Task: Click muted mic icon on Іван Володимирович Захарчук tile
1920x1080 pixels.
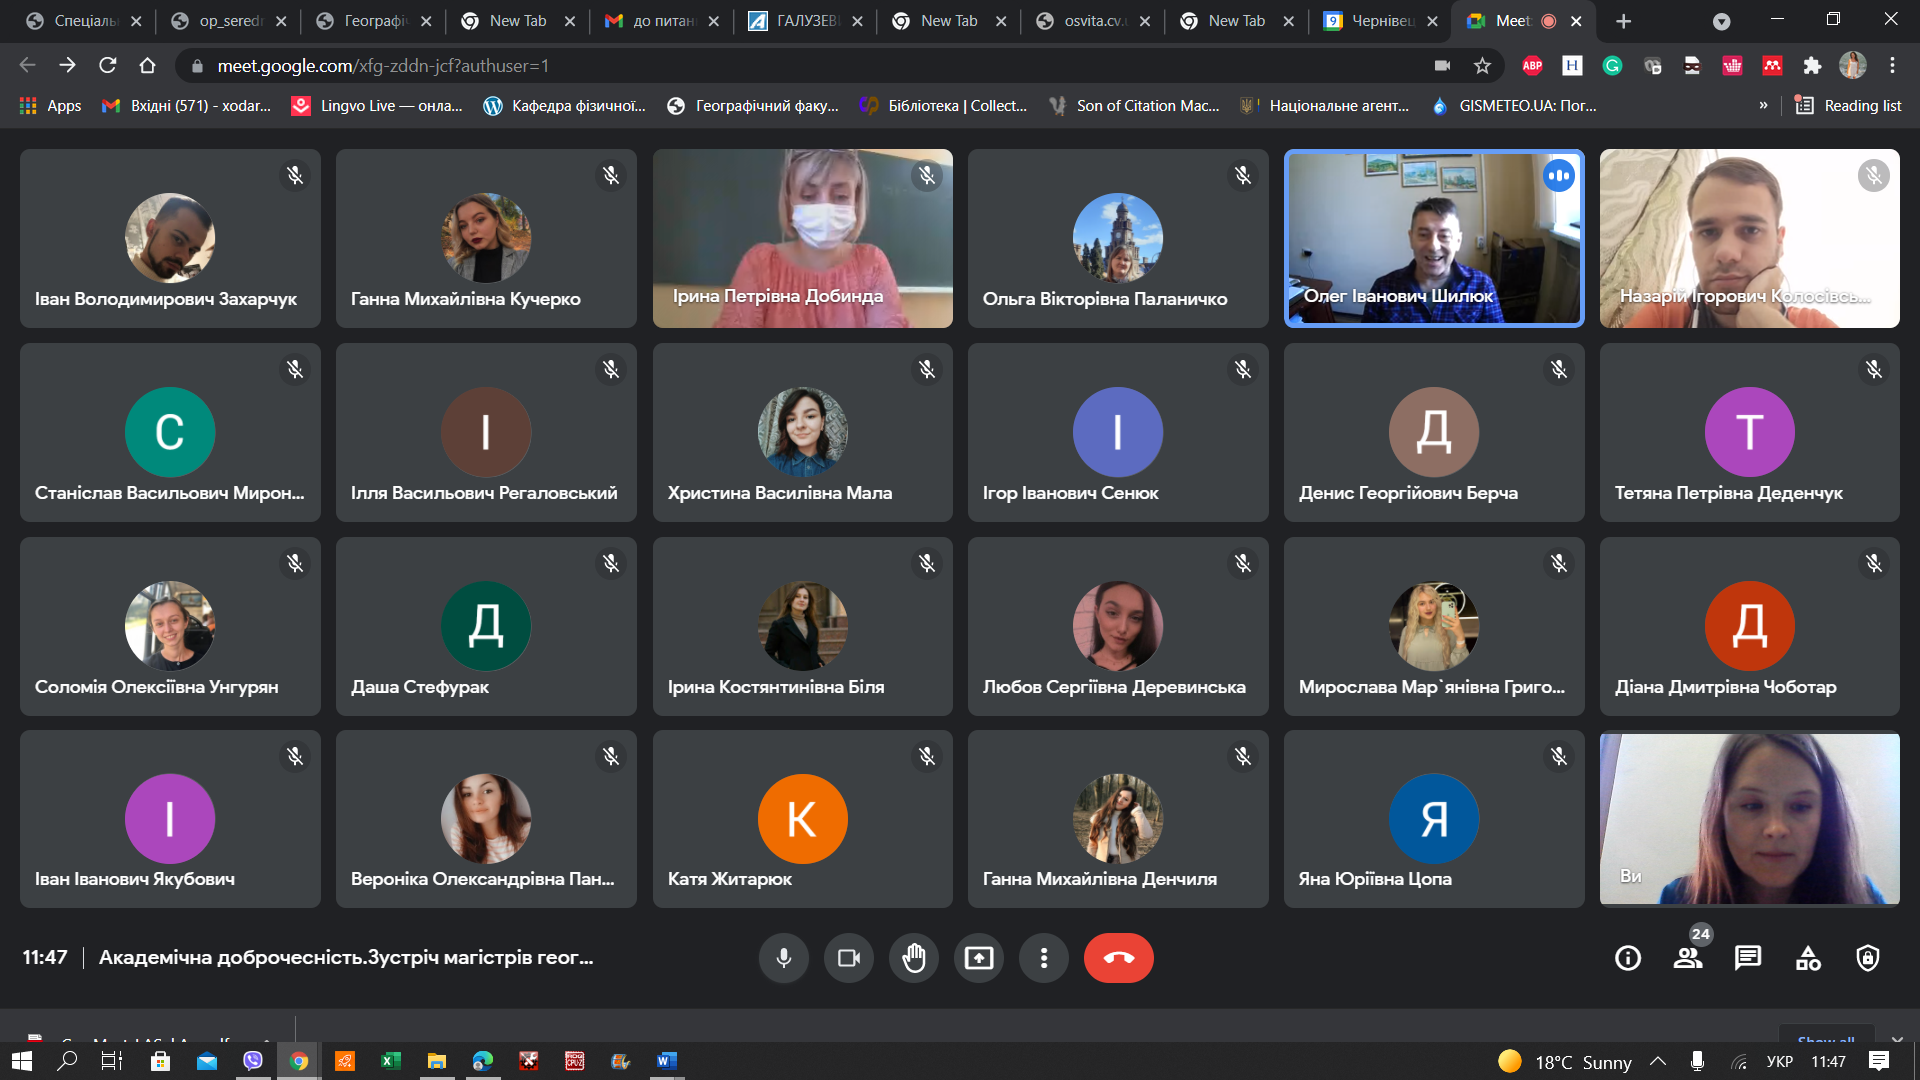Action: [x=295, y=176]
